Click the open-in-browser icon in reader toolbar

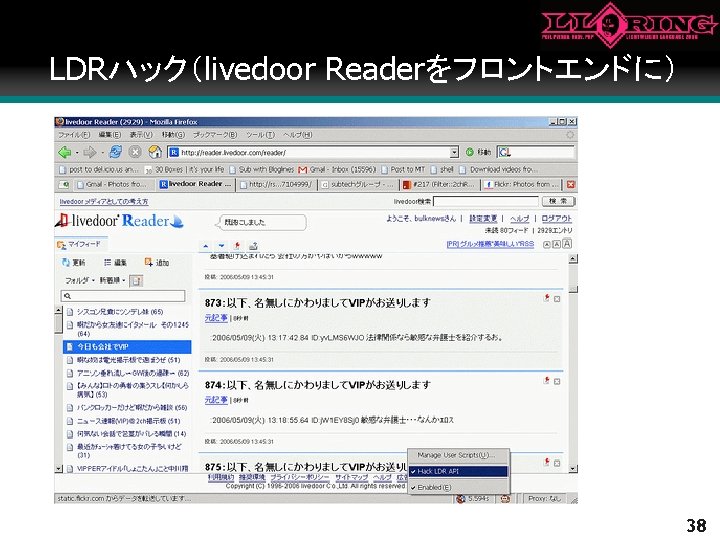pyautogui.click(x=253, y=246)
